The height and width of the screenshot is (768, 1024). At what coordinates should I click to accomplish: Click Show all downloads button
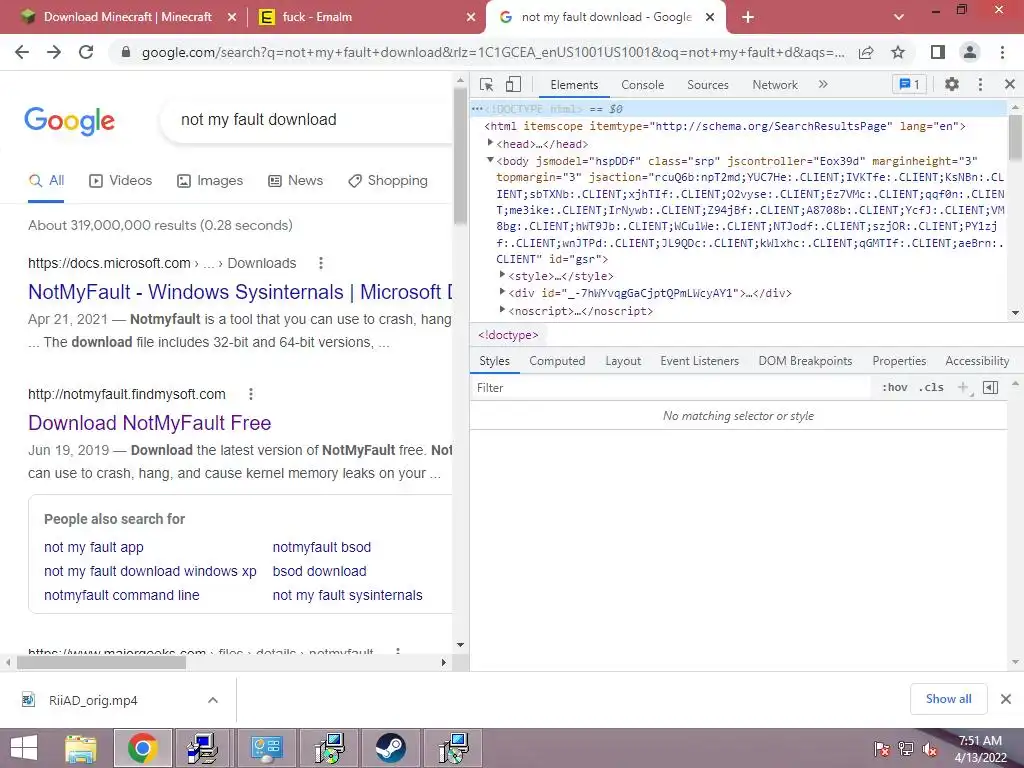pyautogui.click(x=948, y=699)
